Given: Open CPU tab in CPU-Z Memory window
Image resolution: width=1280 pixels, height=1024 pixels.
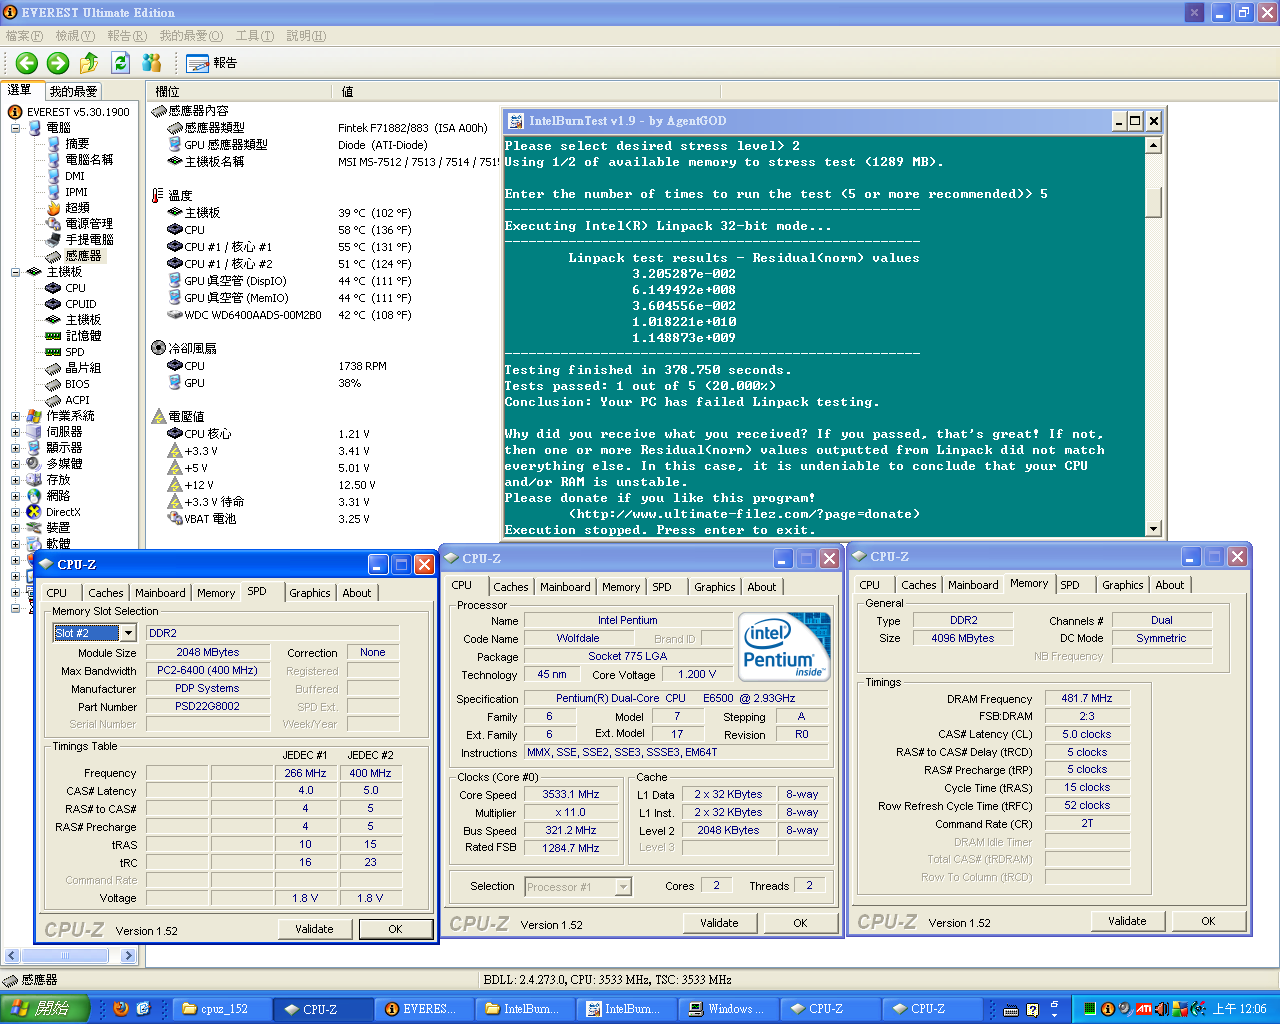Looking at the screenshot, I should pyautogui.click(x=870, y=585).
